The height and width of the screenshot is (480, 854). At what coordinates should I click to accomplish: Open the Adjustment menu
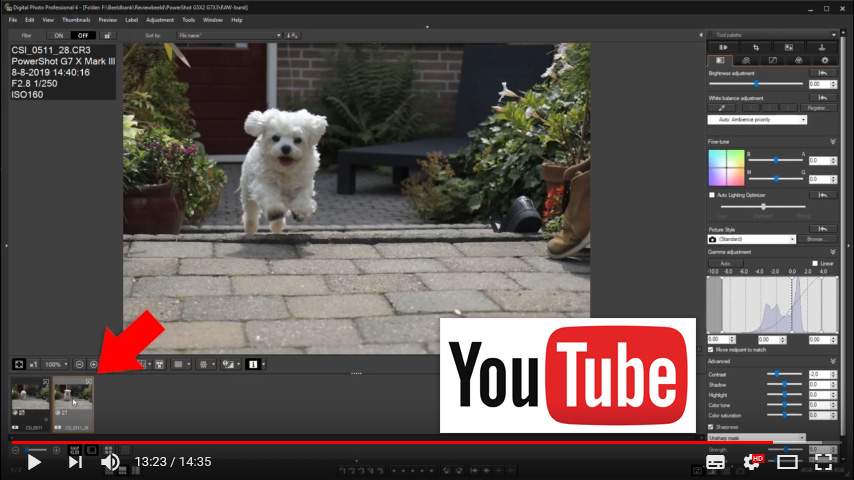coord(159,19)
